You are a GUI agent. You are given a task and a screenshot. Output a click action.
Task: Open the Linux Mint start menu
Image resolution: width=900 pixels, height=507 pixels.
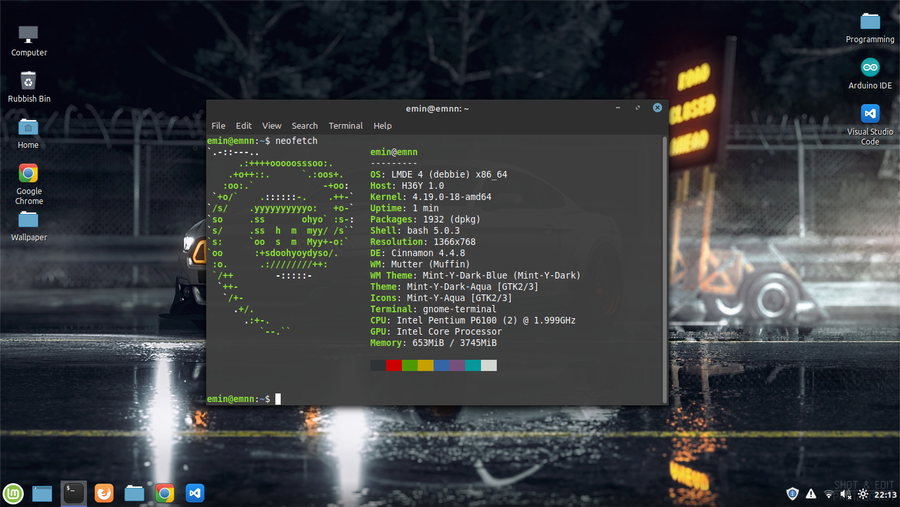click(x=13, y=492)
